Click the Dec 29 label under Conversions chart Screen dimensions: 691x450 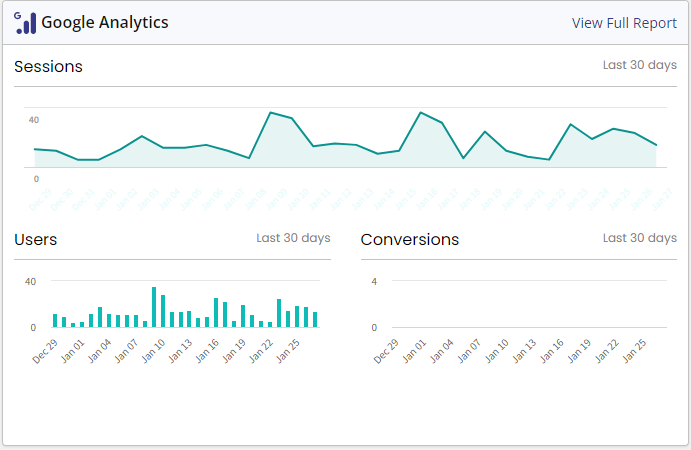(x=386, y=351)
